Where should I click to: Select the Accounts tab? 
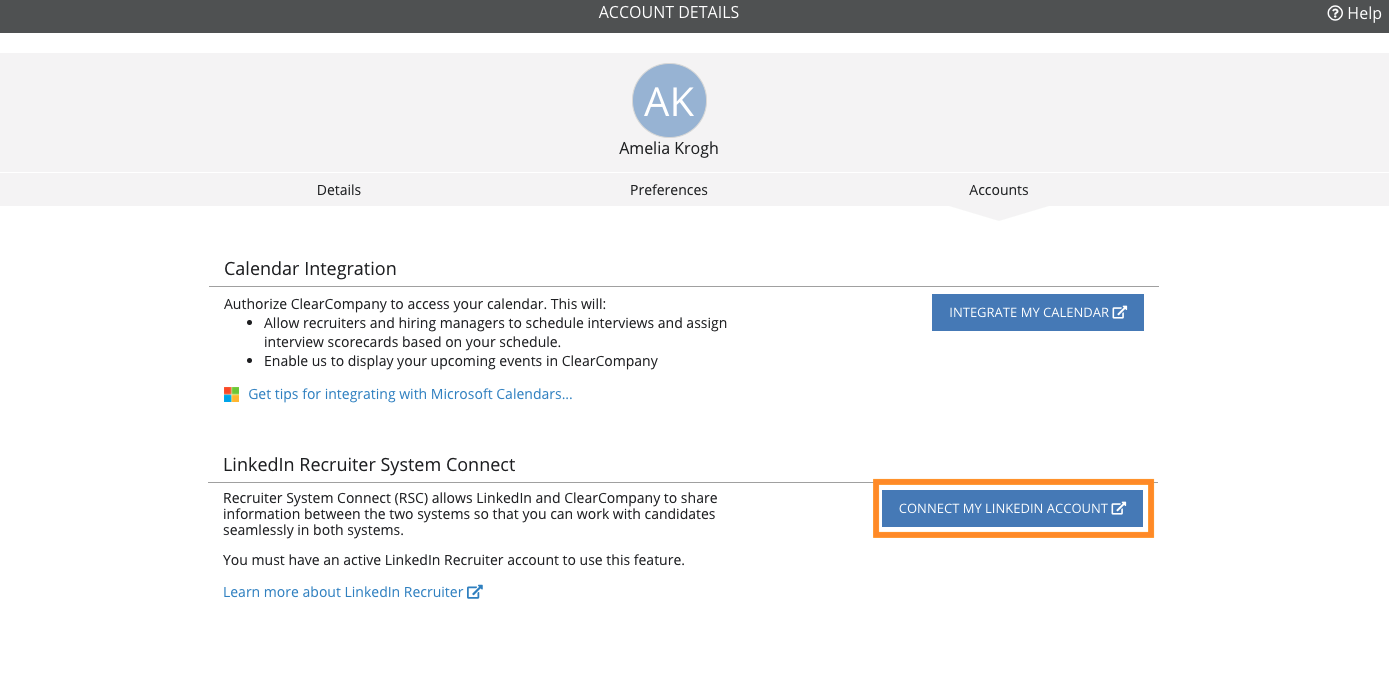tap(999, 190)
